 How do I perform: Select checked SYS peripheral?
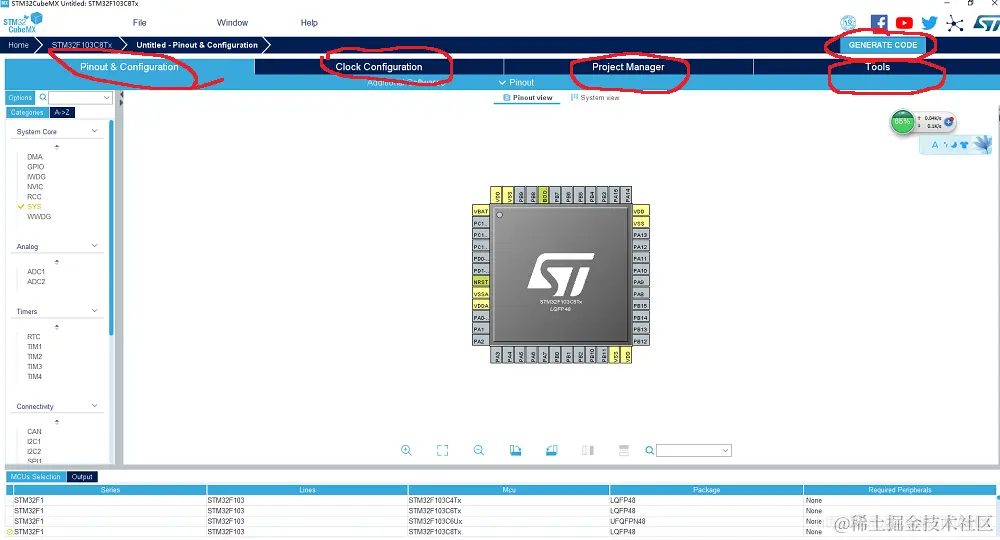tap(34, 207)
